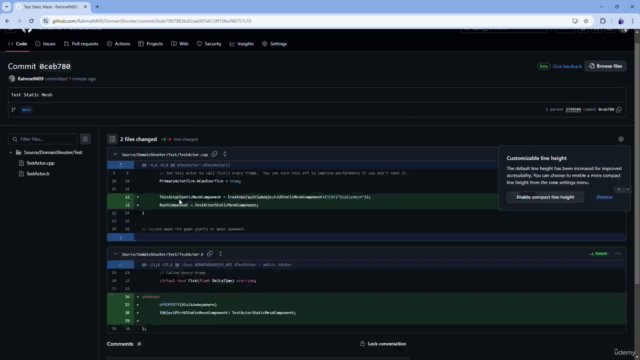Copy the full commit SHA icon

point(619,109)
